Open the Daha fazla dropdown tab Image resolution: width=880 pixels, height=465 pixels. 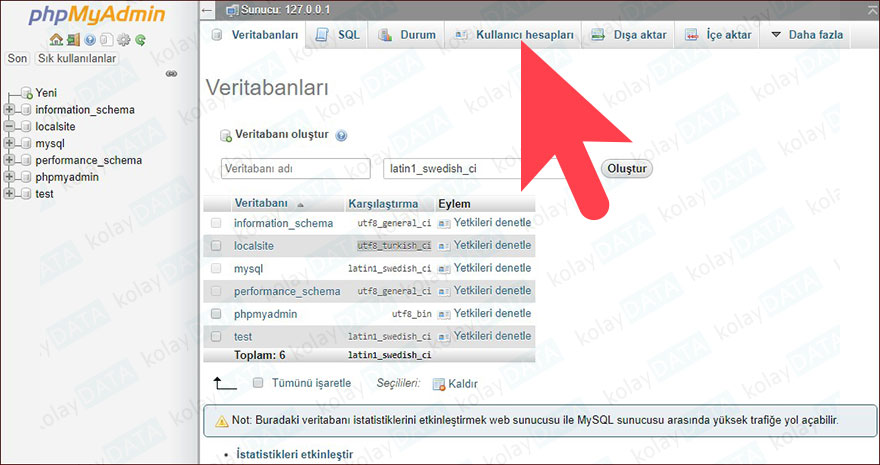click(x=807, y=35)
